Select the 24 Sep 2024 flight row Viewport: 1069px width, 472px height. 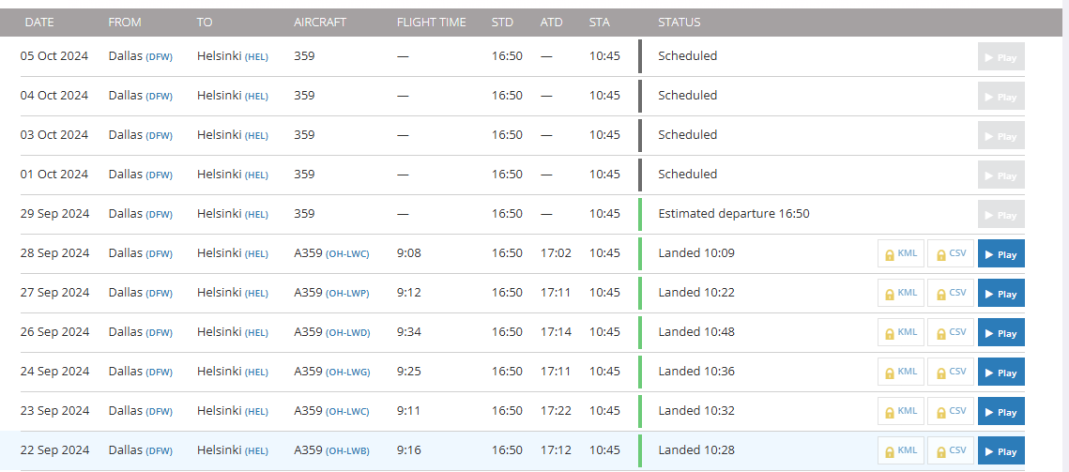(x=522, y=372)
